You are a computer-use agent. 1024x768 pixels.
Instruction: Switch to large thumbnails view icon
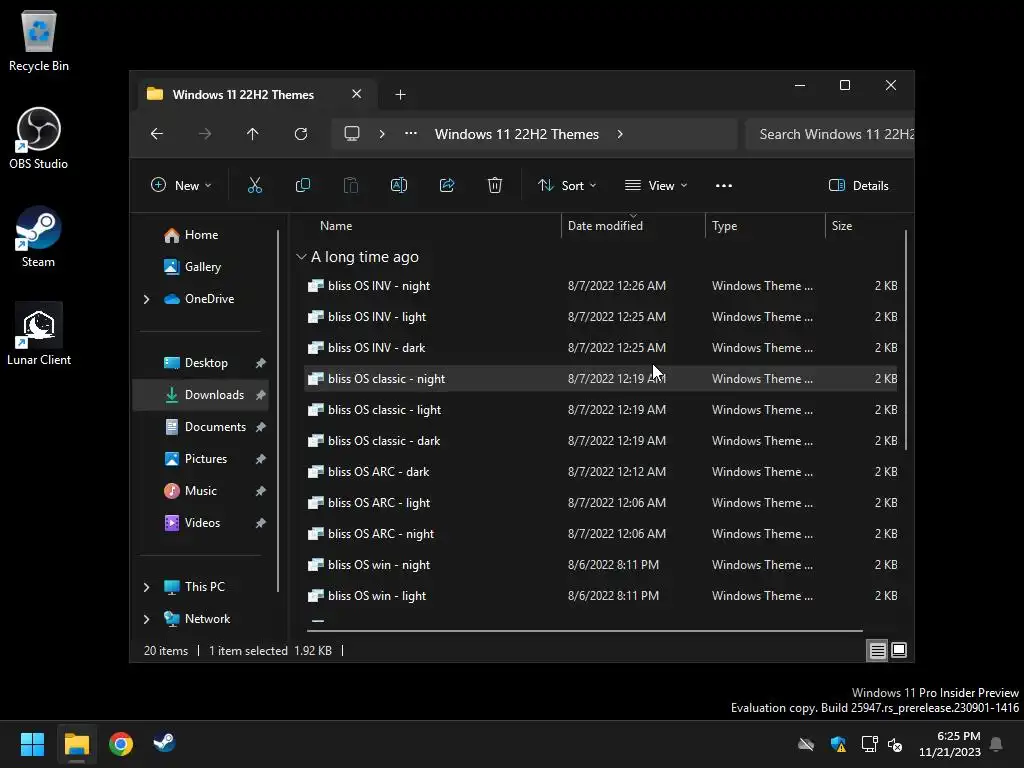[899, 650]
